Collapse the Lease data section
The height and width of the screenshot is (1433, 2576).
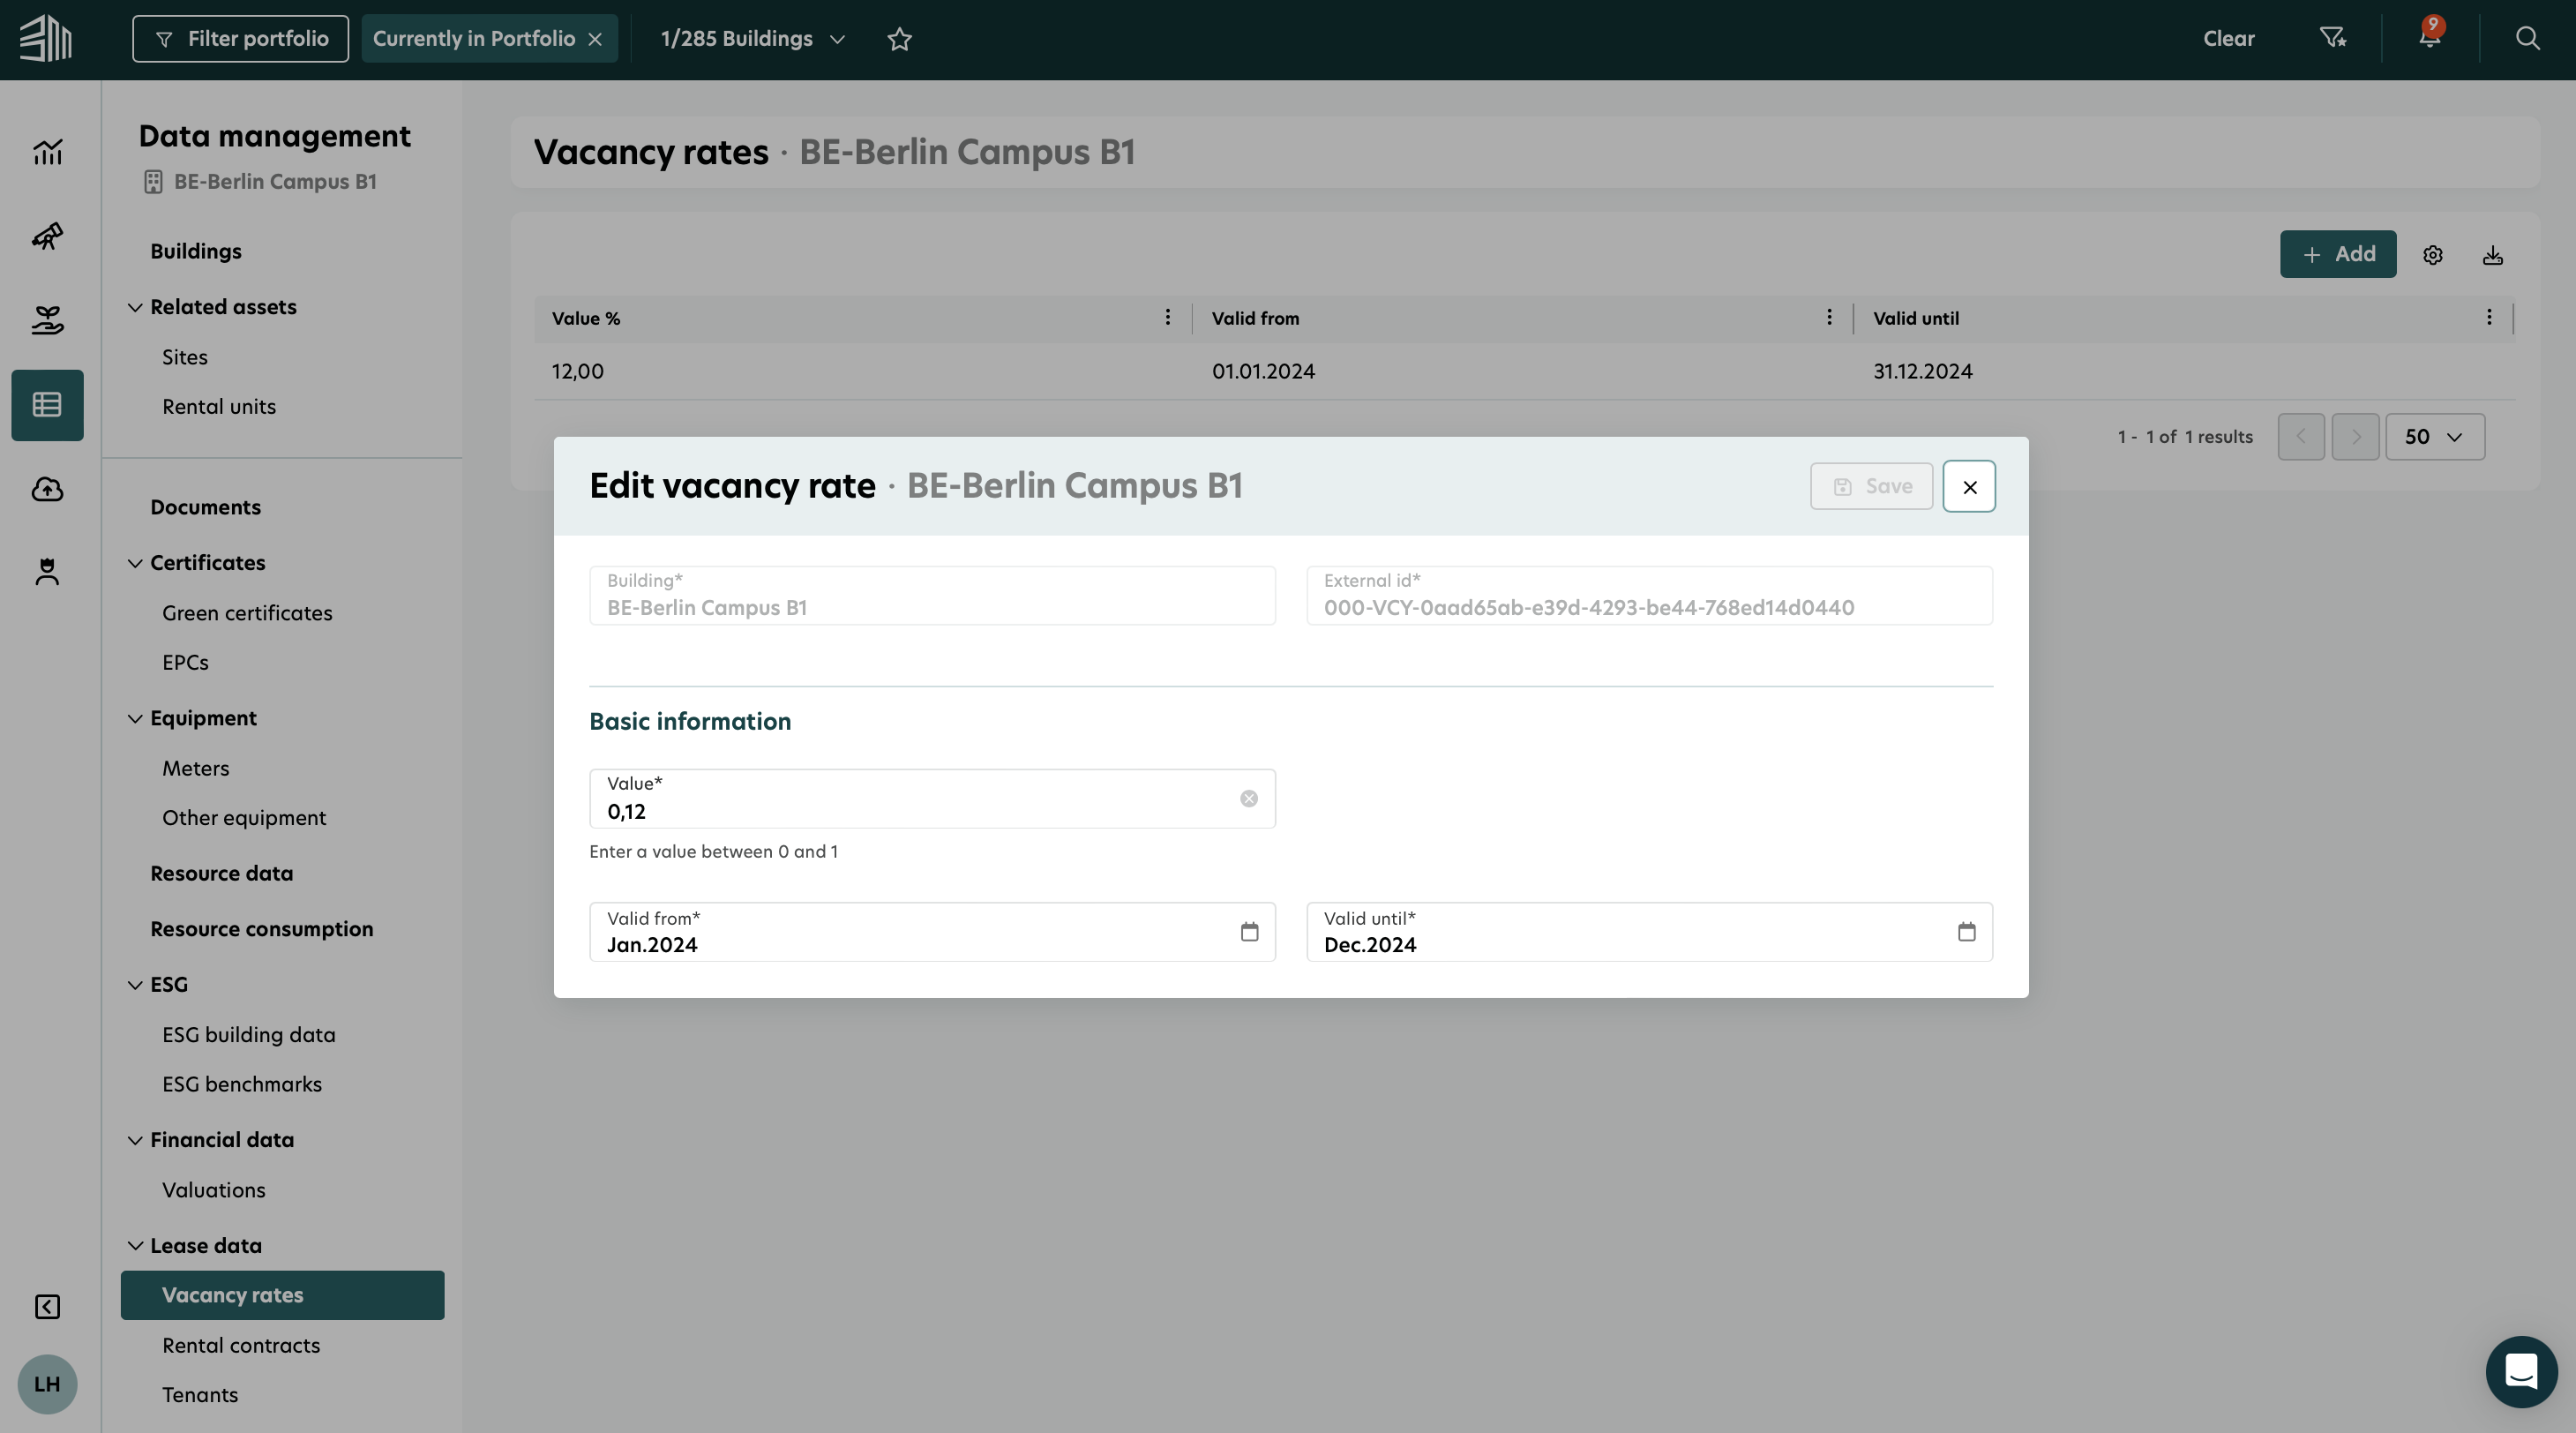pyautogui.click(x=135, y=1246)
